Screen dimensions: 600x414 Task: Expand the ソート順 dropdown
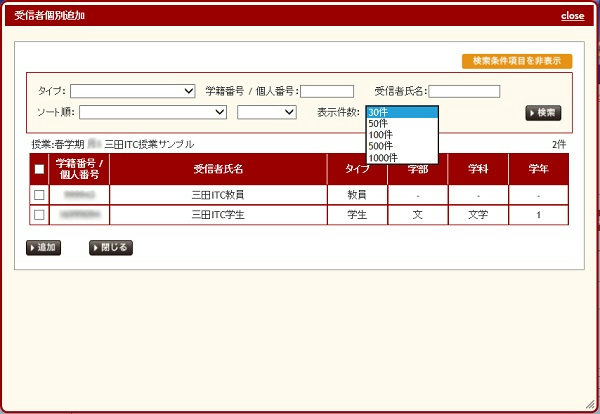[x=153, y=112]
